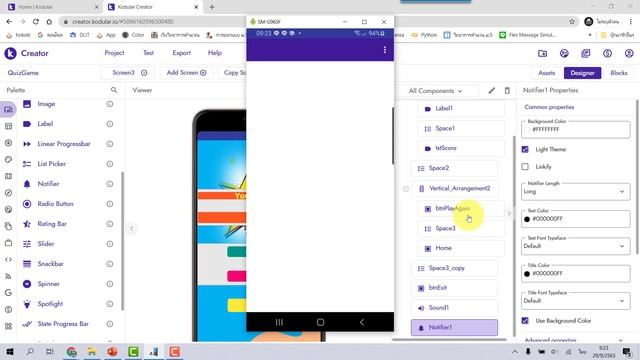640x360 pixels.
Task: Toggle visibility radio beside Vertical_Arrangement2
Action: (406, 189)
